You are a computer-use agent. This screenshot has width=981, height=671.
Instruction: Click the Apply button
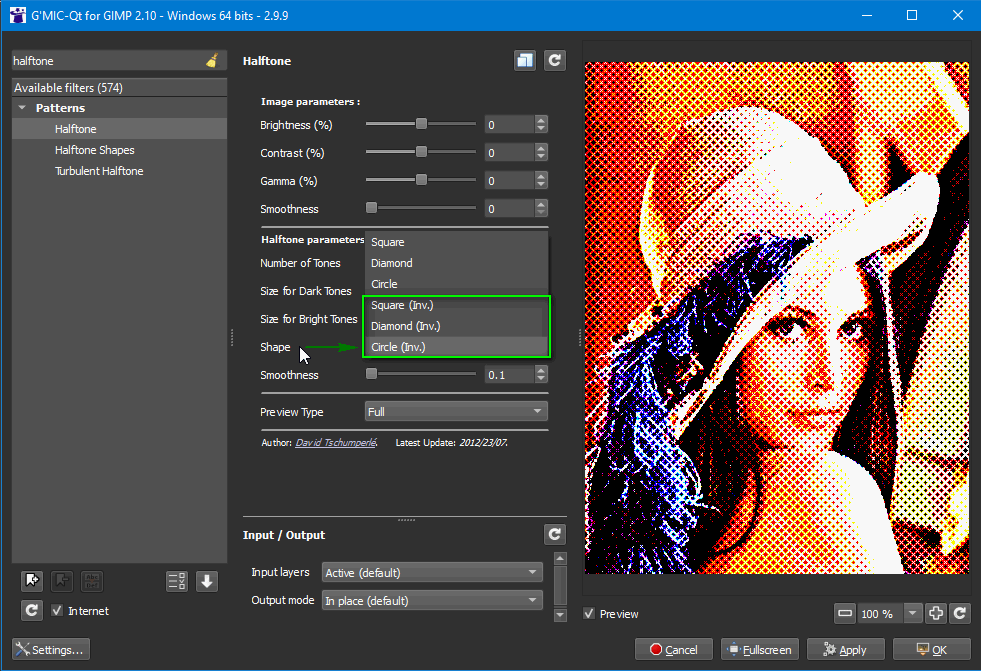(845, 649)
